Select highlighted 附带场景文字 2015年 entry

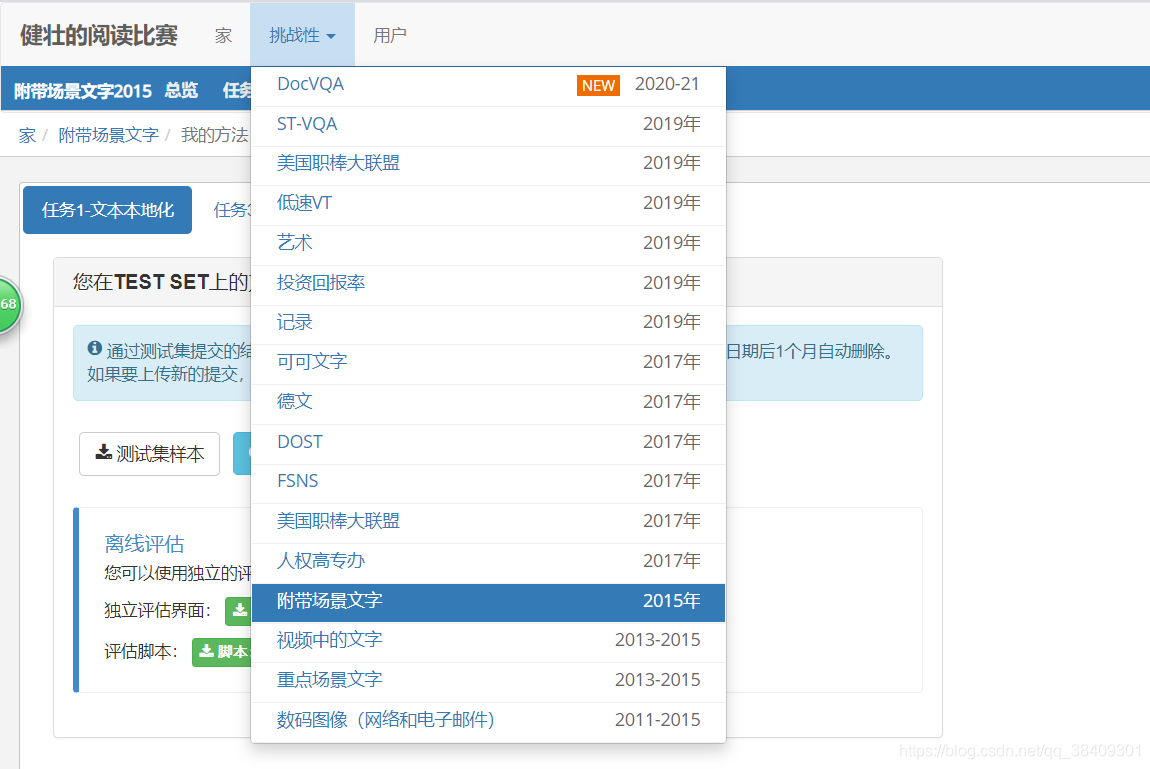point(488,601)
